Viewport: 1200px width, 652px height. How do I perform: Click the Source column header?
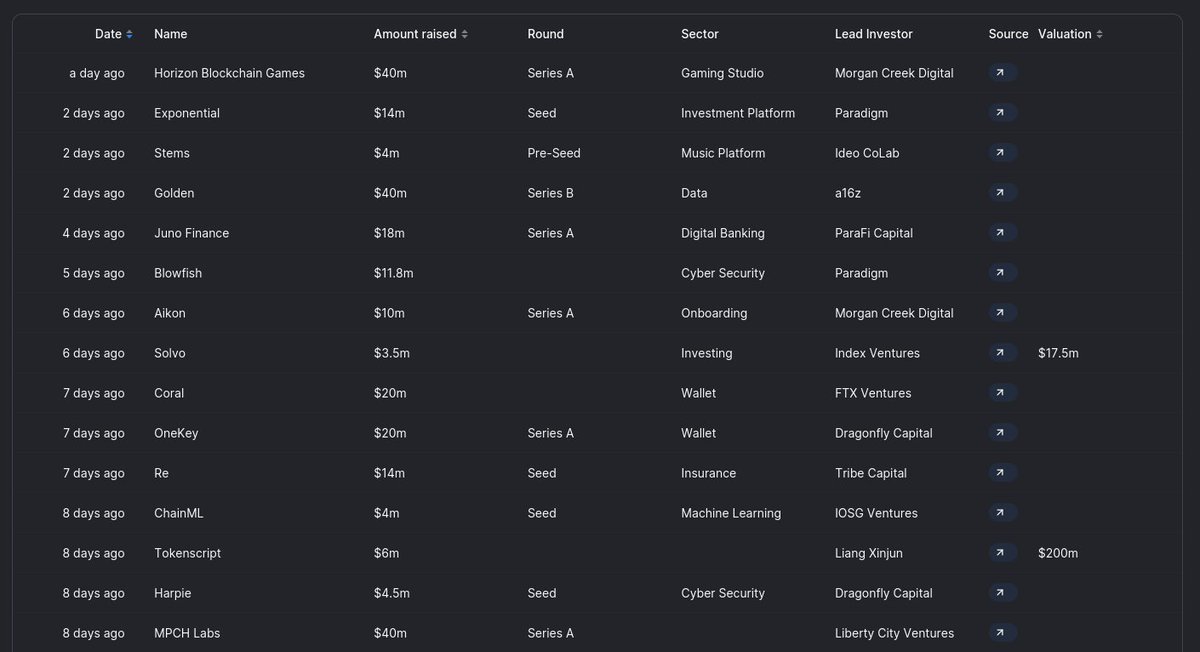[1008, 34]
